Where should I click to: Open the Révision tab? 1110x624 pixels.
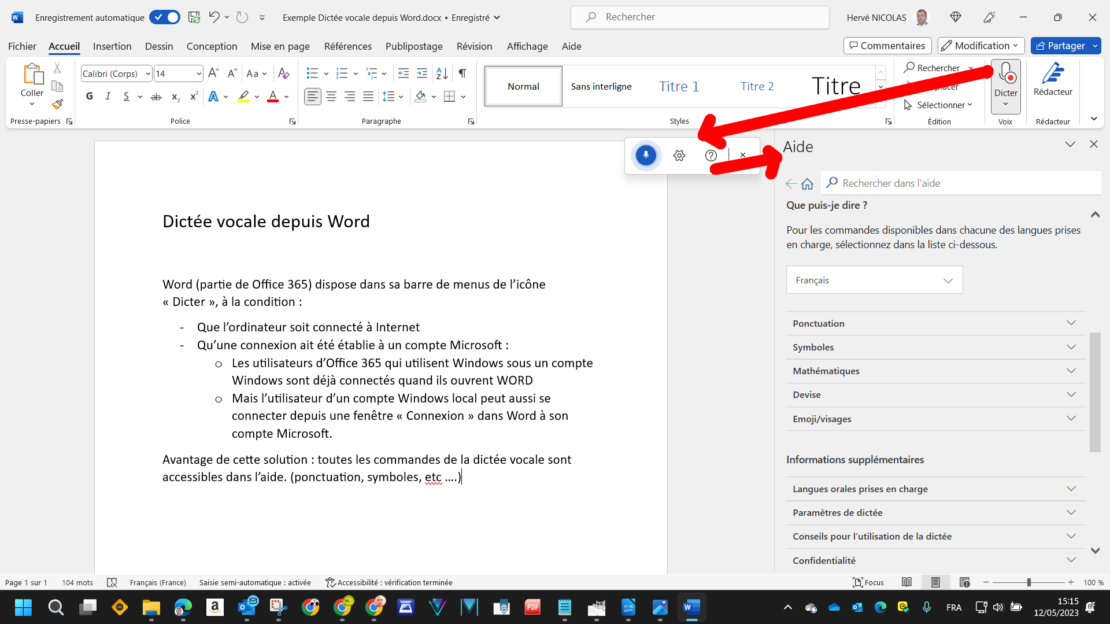click(x=474, y=46)
